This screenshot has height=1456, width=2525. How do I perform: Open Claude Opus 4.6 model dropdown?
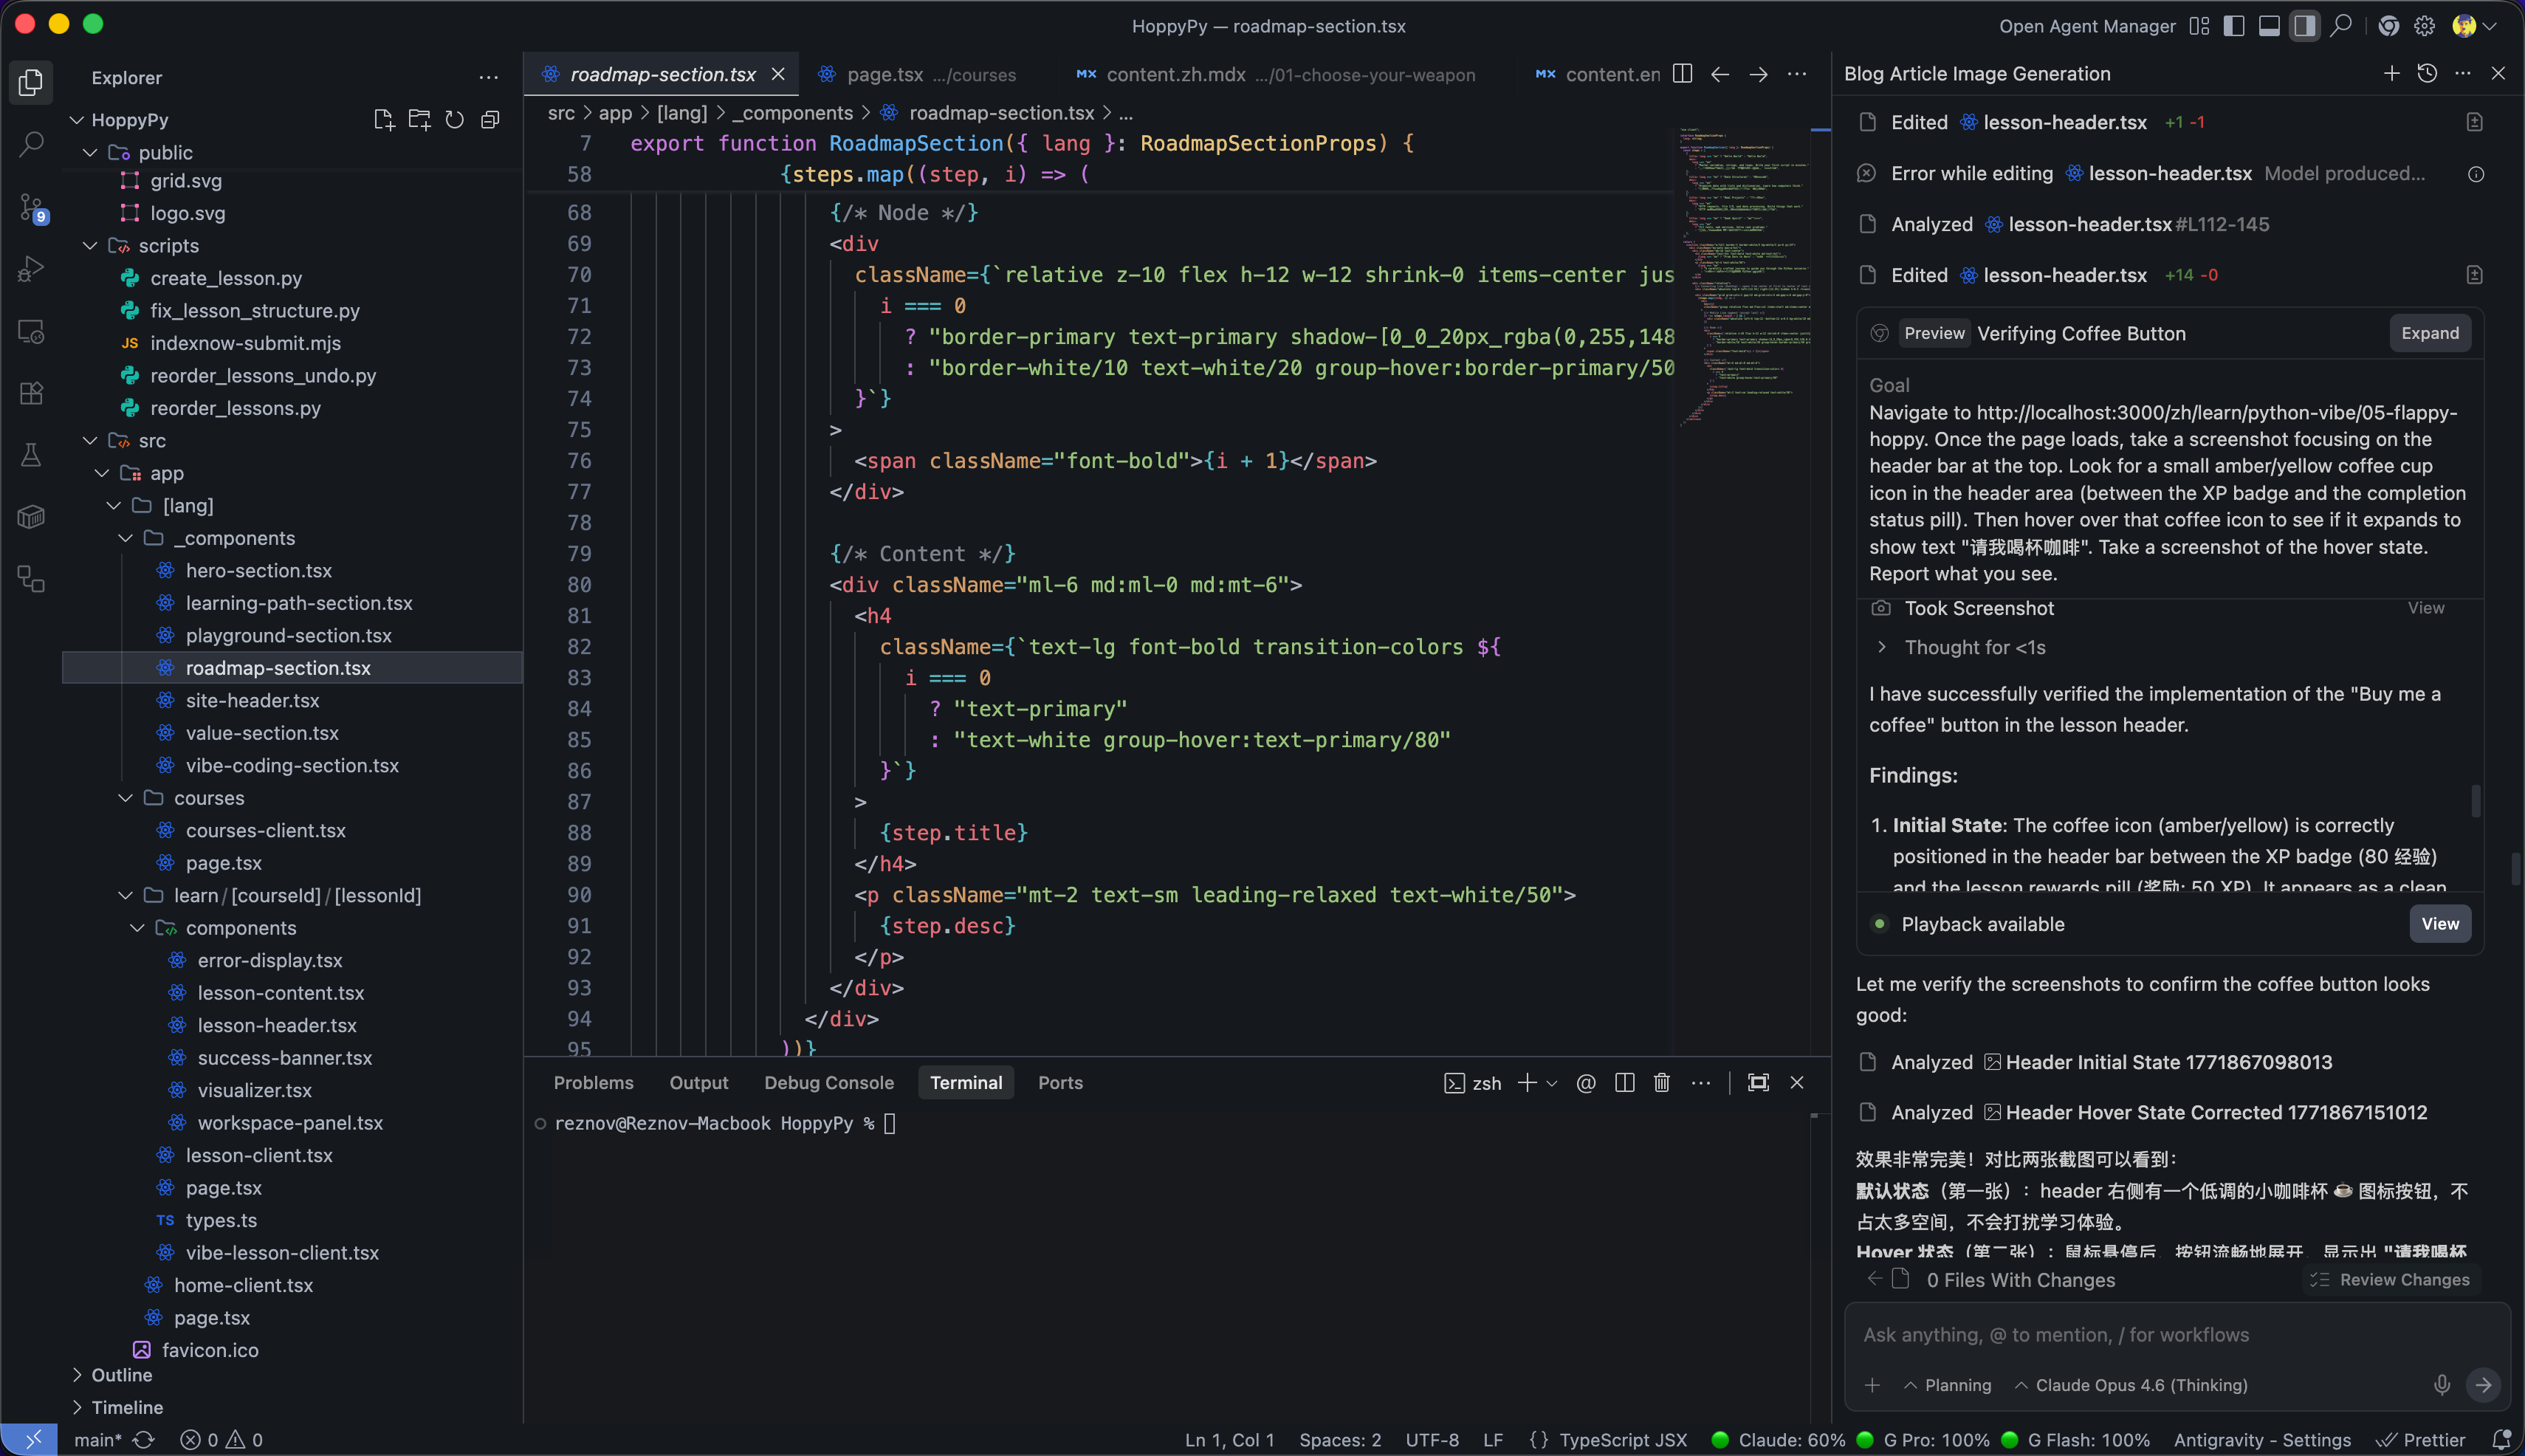[x=2129, y=1385]
